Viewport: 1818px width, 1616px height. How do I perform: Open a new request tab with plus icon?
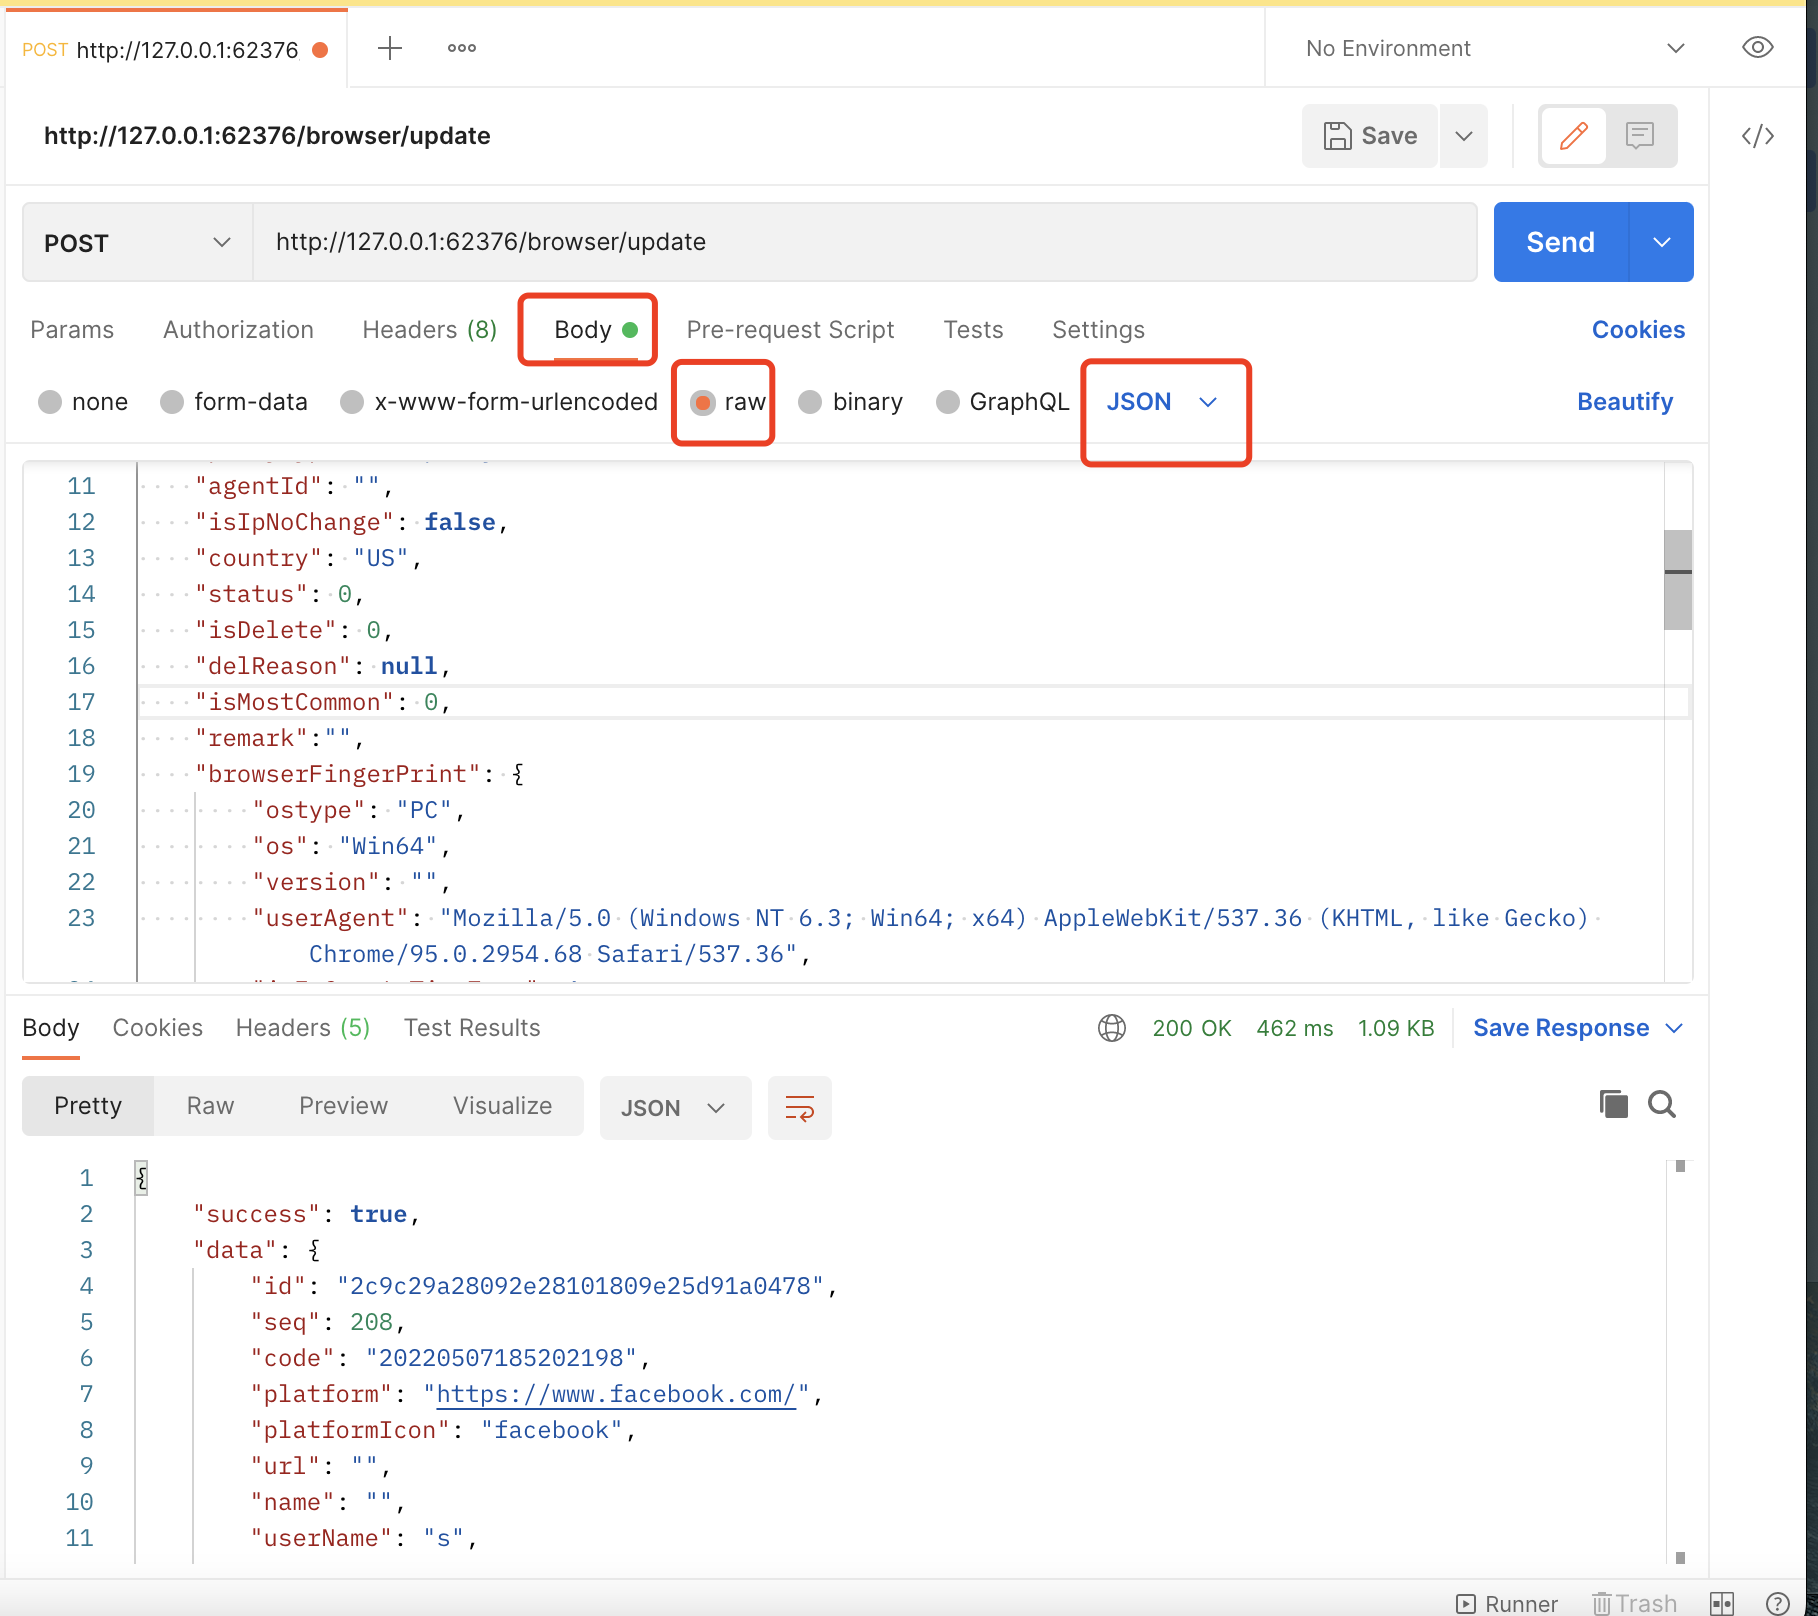(x=390, y=48)
